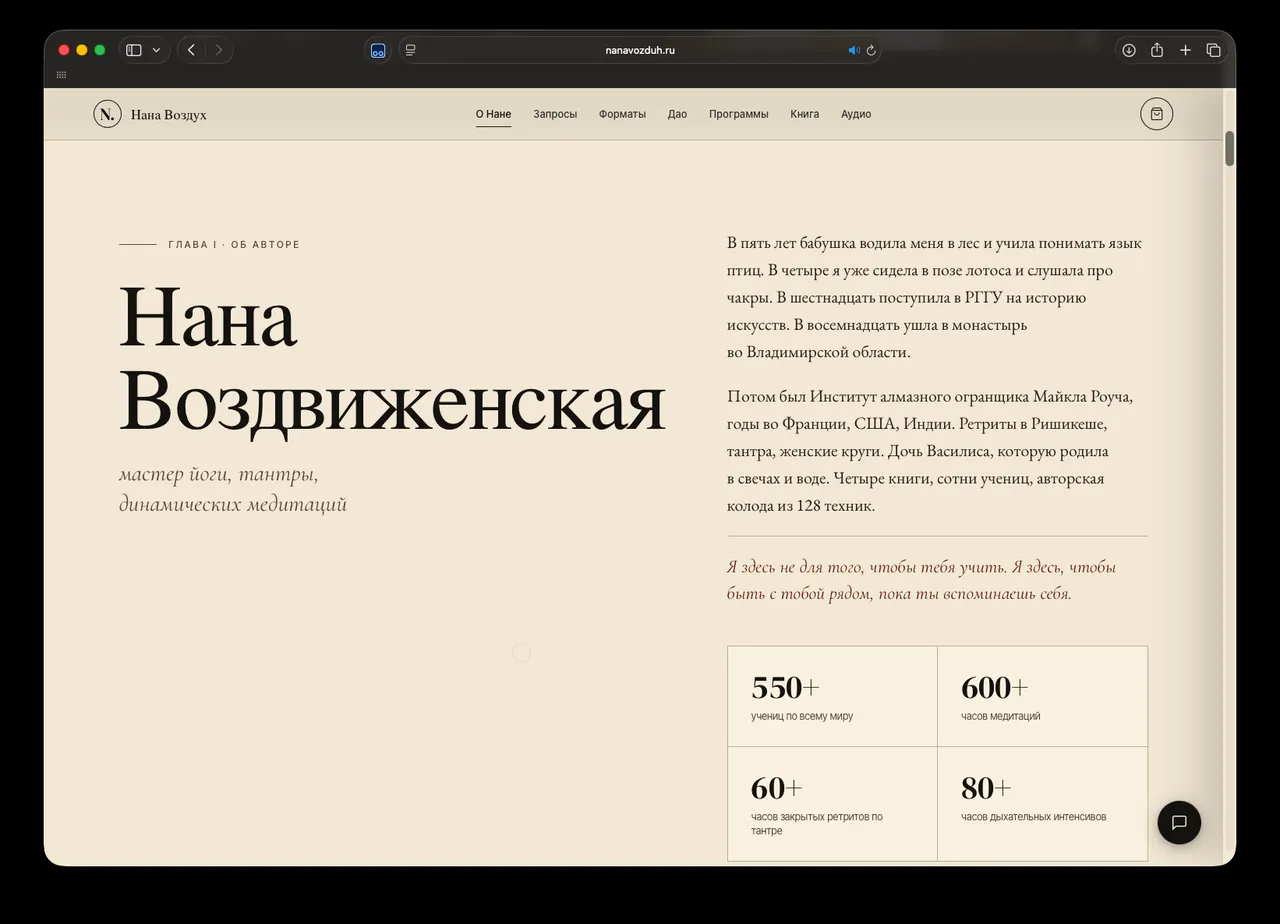Open the Share icon in toolbar
This screenshot has width=1280, height=924.
tap(1157, 50)
